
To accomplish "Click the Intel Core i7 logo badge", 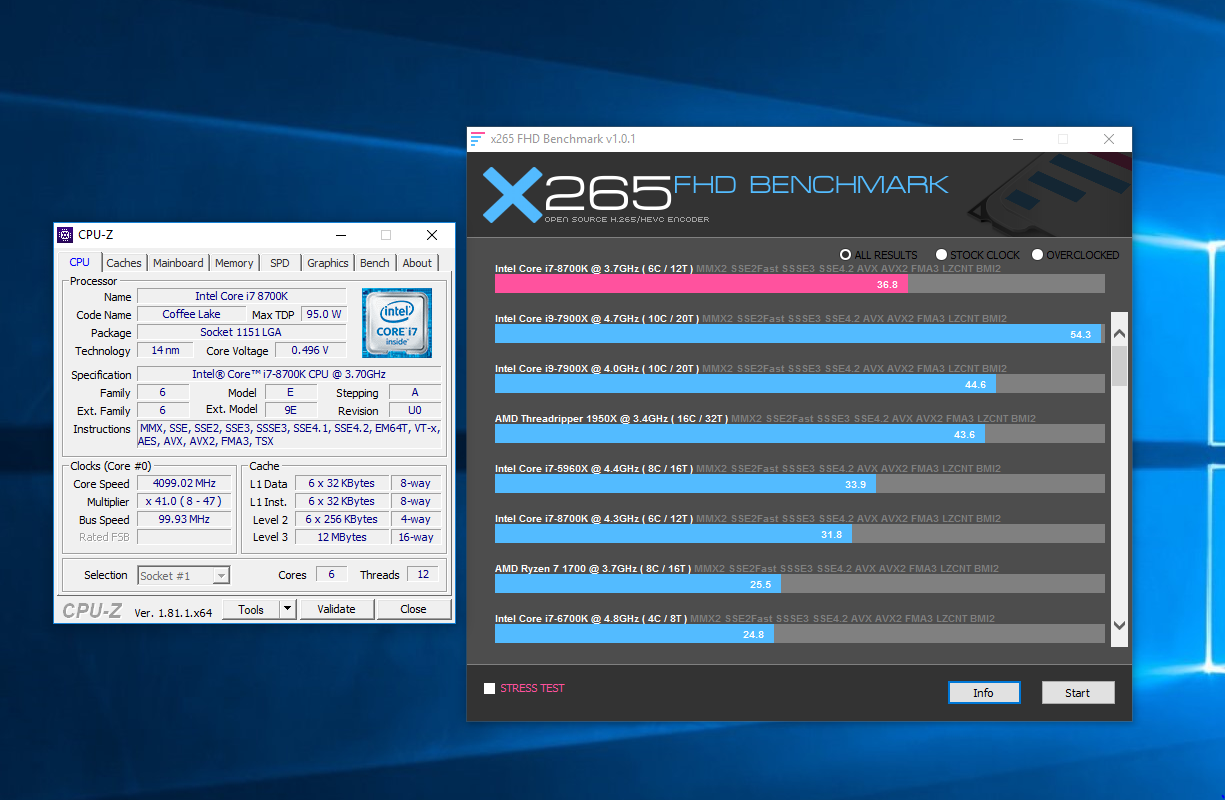I will [x=397, y=323].
